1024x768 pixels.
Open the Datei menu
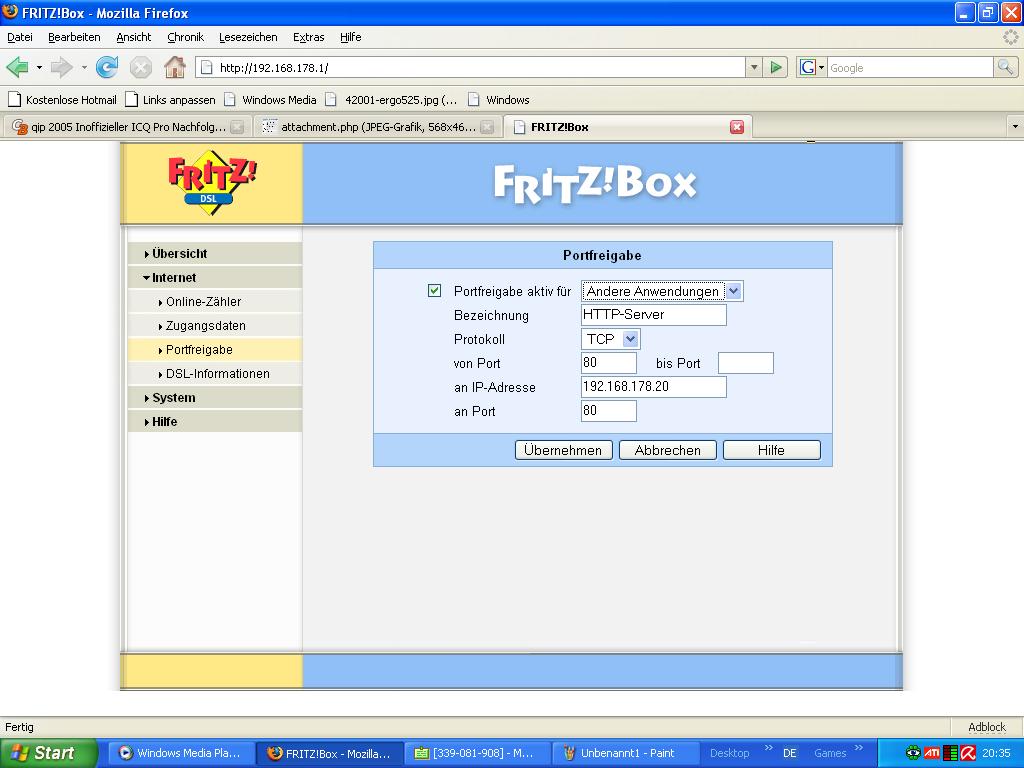(x=20, y=37)
